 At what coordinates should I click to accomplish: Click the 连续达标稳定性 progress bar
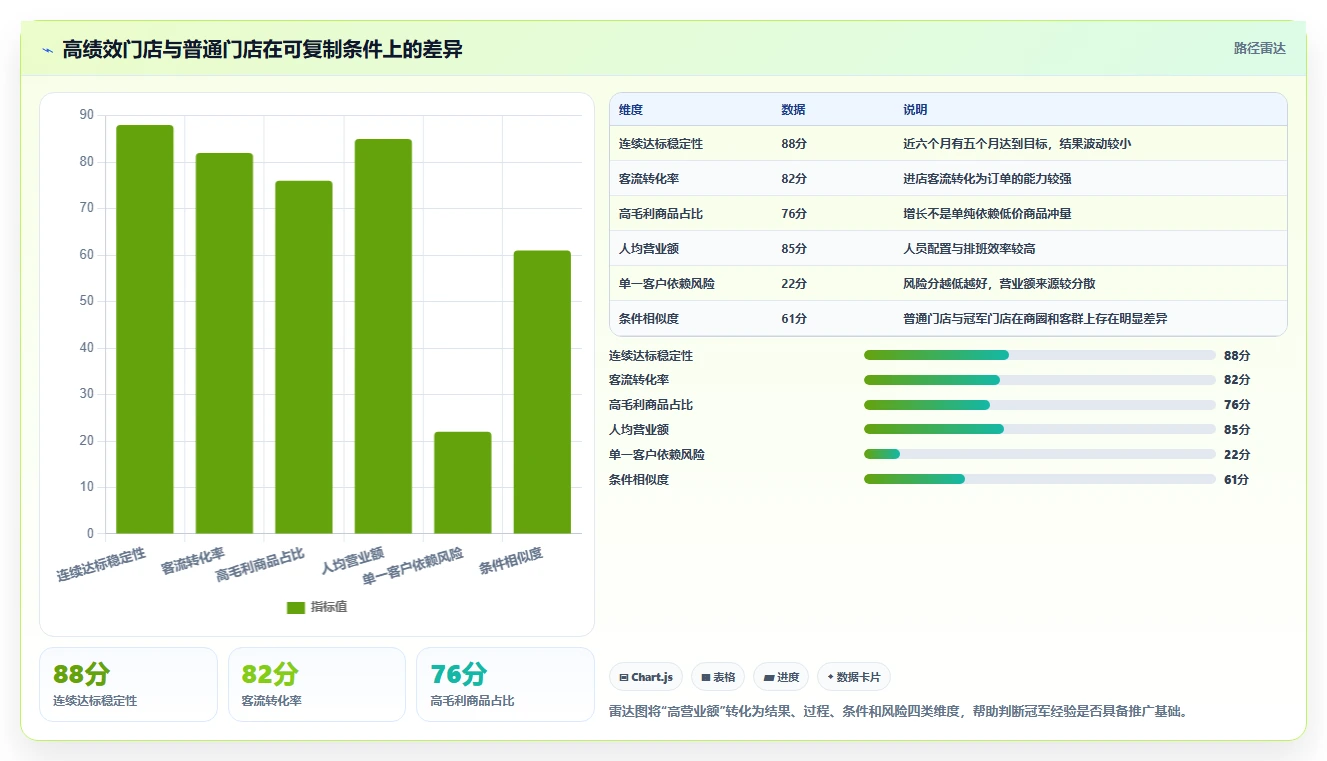1039,355
